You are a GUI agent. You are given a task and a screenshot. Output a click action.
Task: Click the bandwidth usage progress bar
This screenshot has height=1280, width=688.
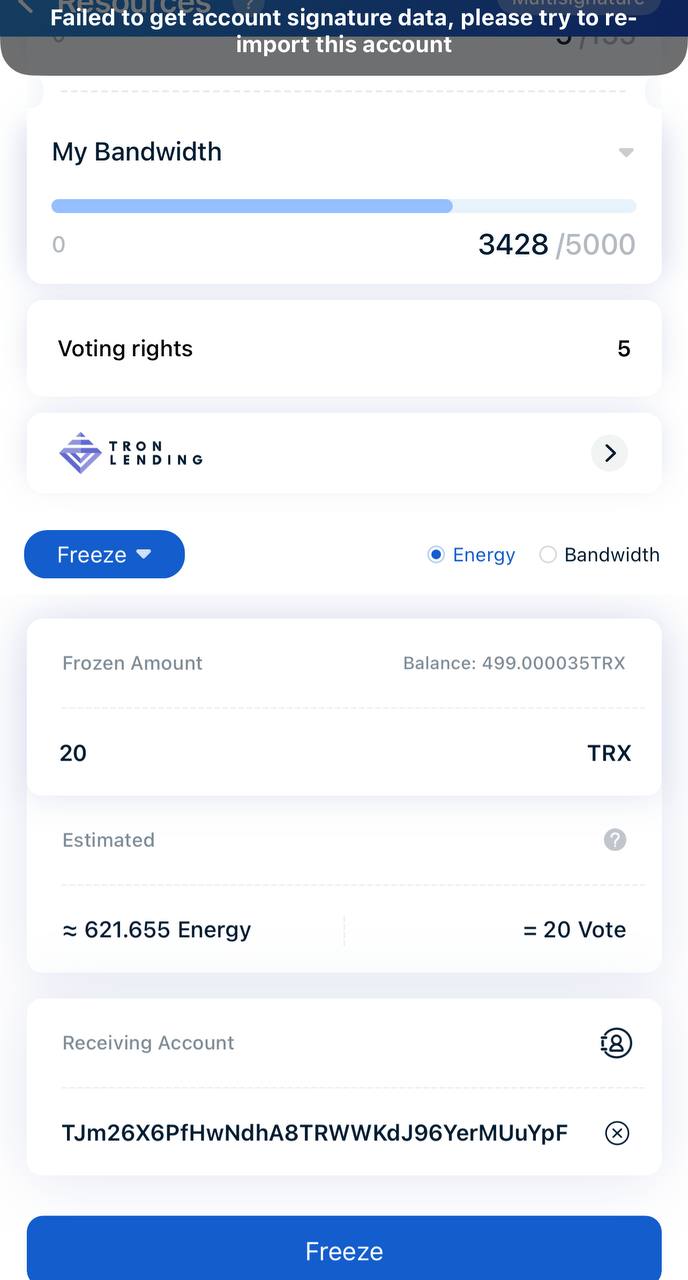[x=344, y=206]
